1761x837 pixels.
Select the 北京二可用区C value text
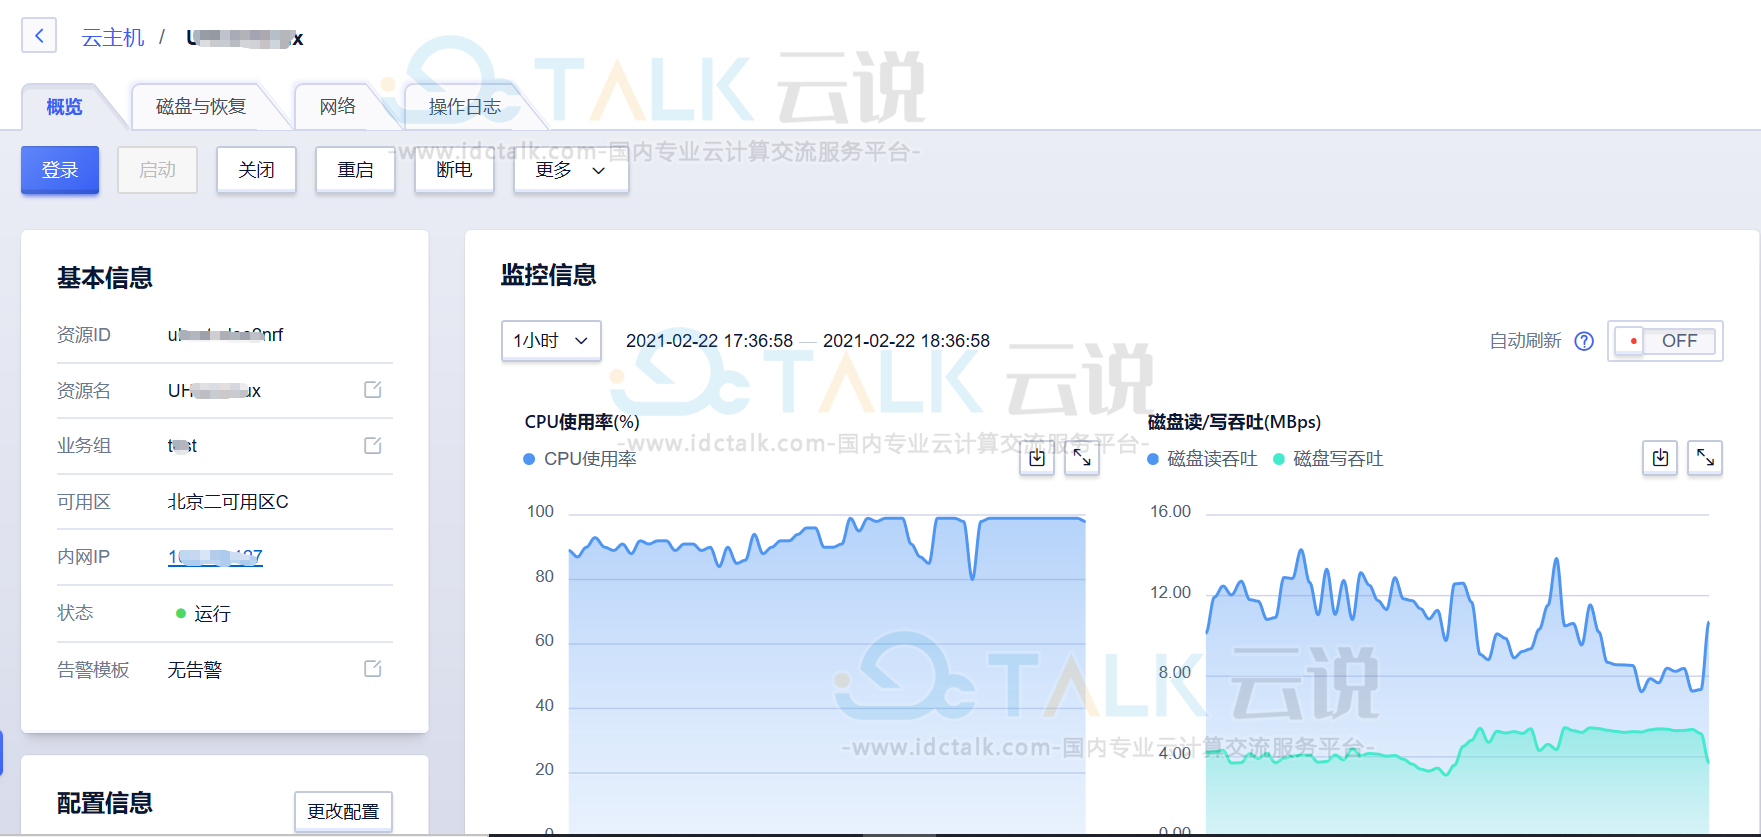tap(228, 502)
